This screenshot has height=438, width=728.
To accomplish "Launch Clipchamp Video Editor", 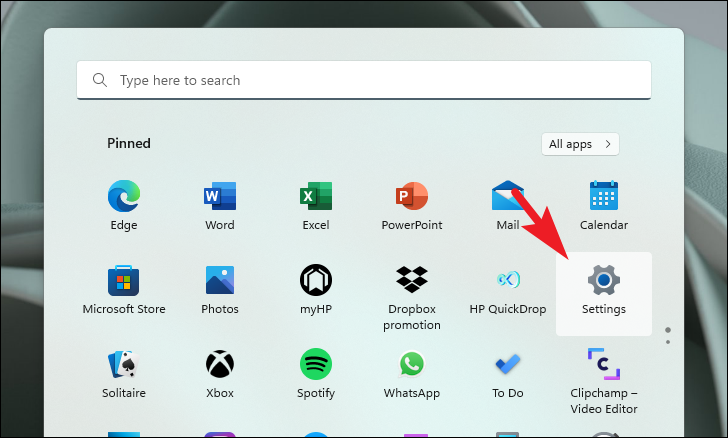I will coord(604,364).
